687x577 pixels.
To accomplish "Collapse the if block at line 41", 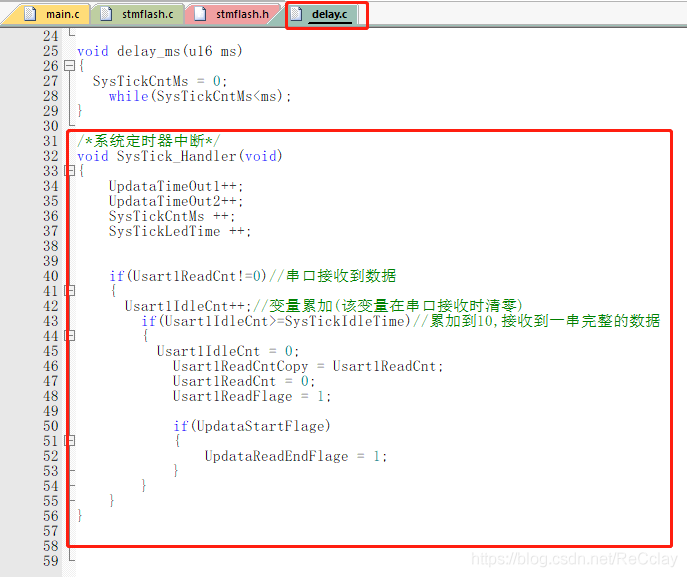I will point(69,290).
